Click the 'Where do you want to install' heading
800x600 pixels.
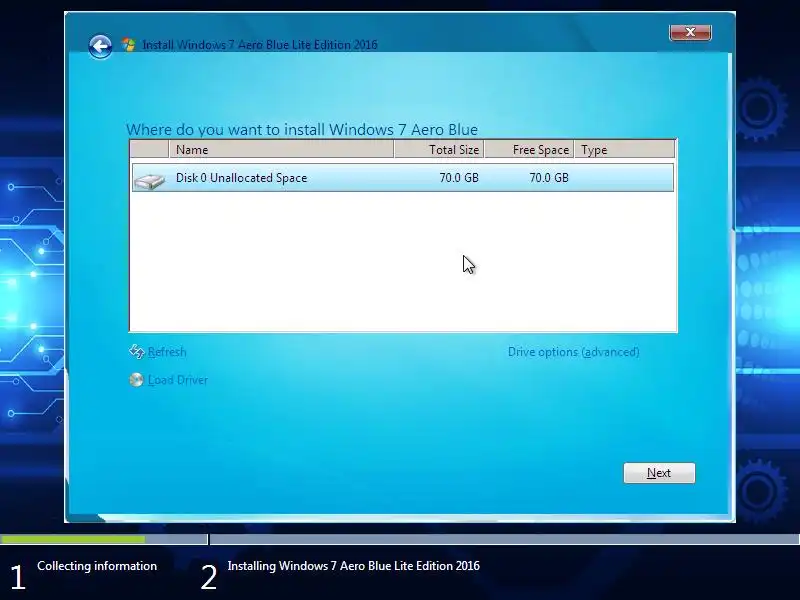point(302,130)
